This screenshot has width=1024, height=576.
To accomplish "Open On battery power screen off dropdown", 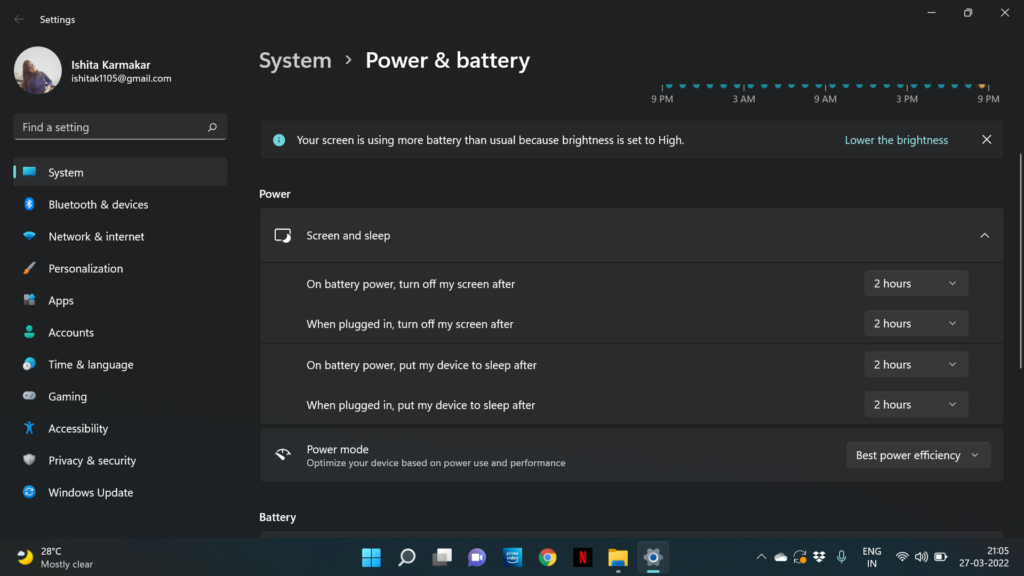I will [916, 283].
